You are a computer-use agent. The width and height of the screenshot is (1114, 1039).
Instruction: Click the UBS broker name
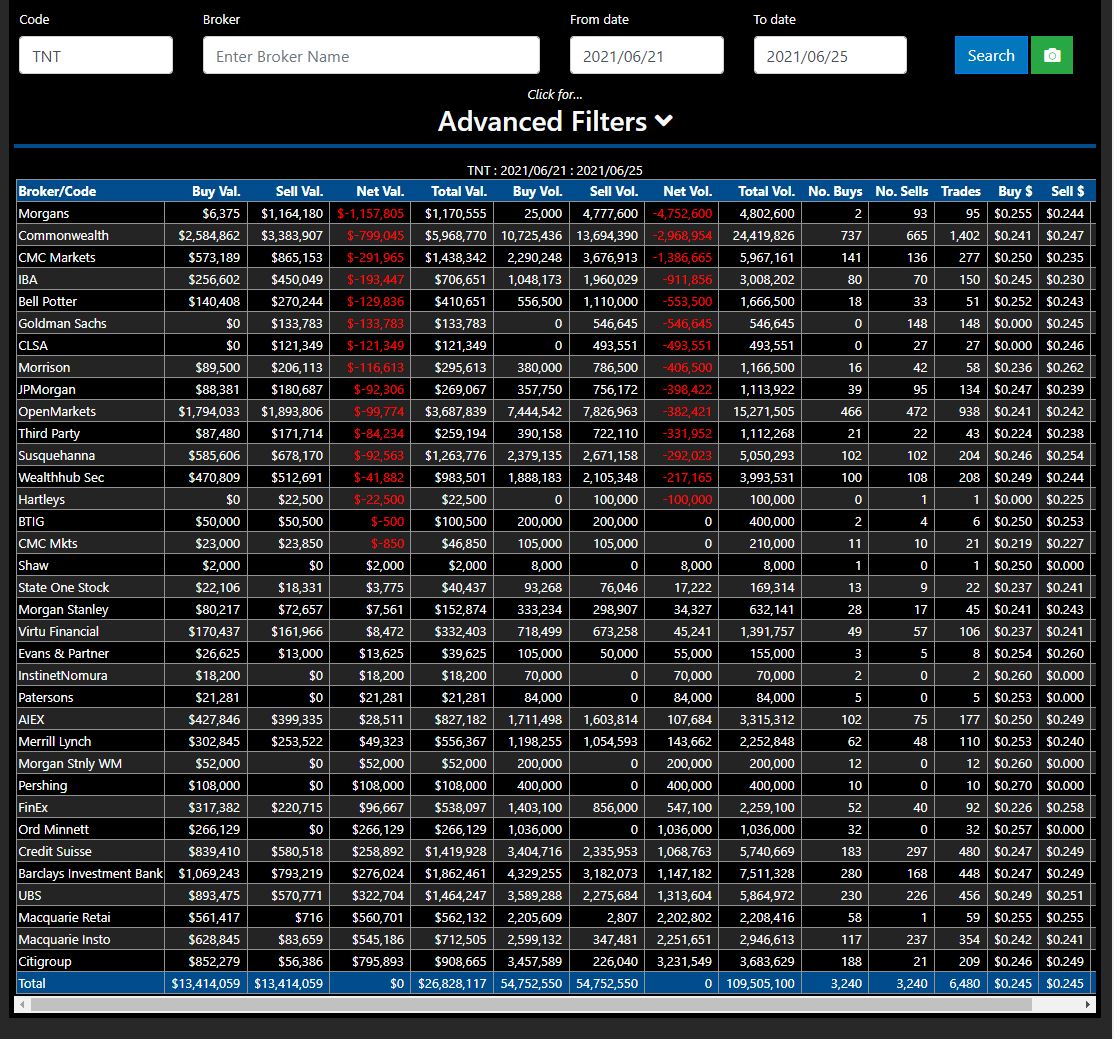click(30, 896)
